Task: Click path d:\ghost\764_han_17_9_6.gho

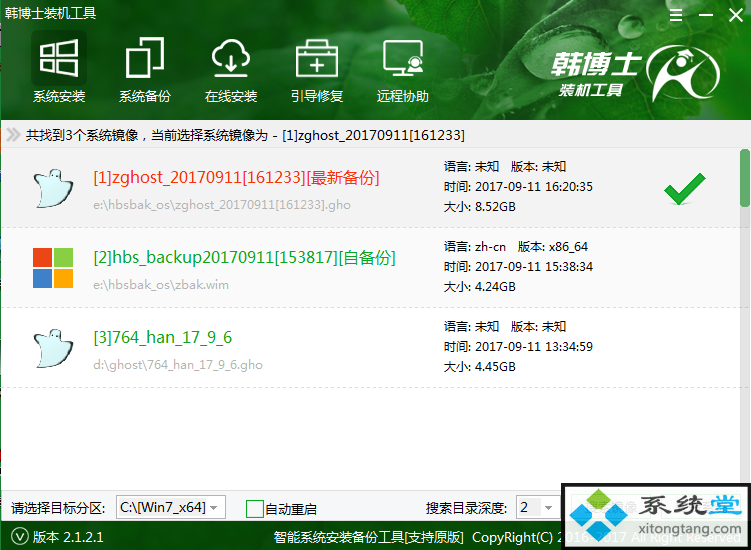Action: [x=178, y=365]
